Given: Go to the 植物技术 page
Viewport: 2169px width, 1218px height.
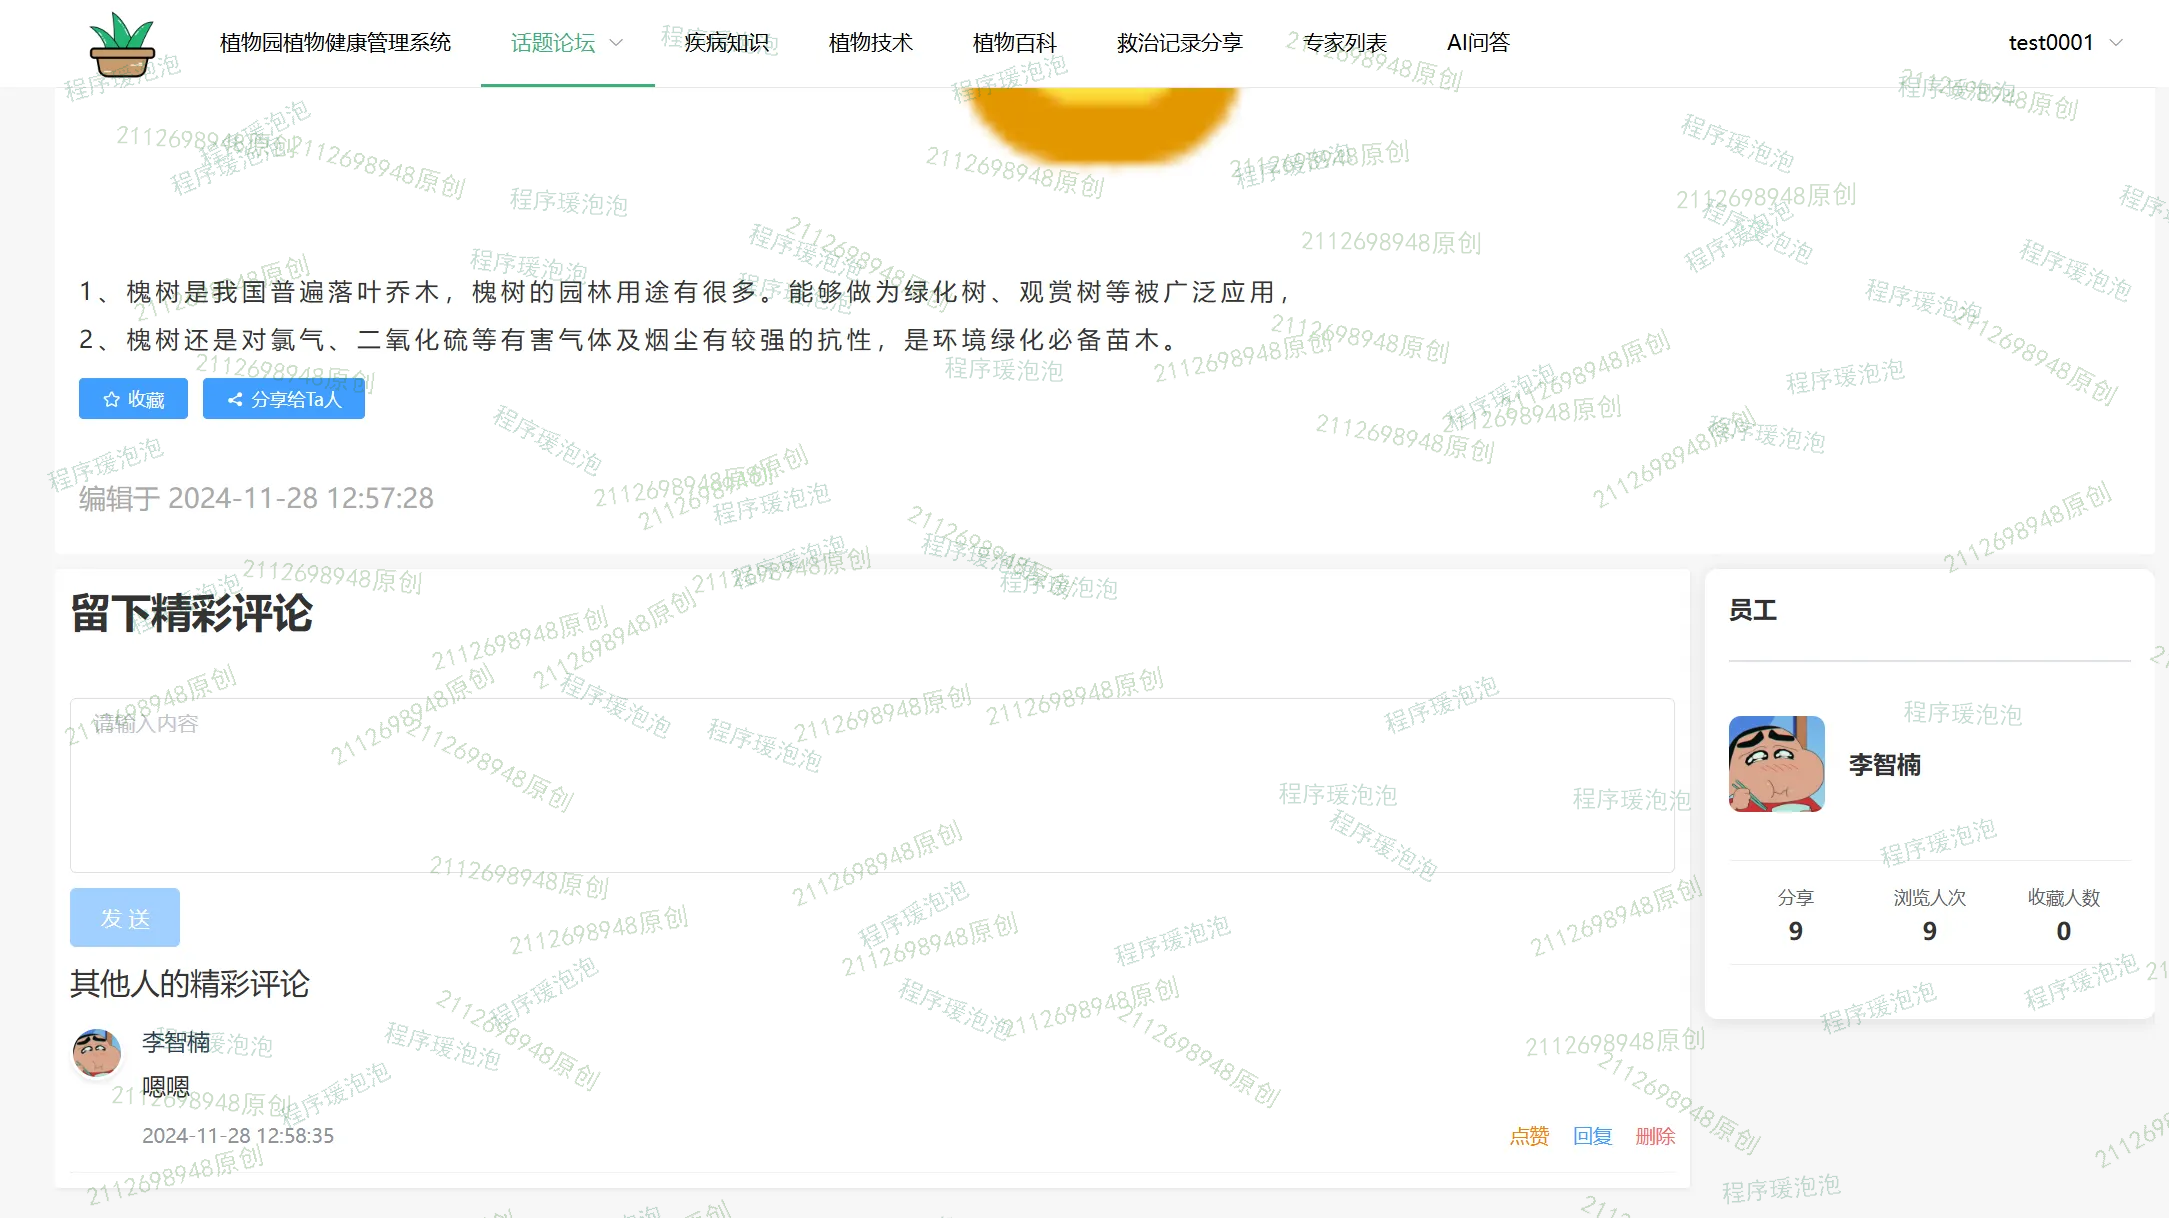Looking at the screenshot, I should [870, 43].
